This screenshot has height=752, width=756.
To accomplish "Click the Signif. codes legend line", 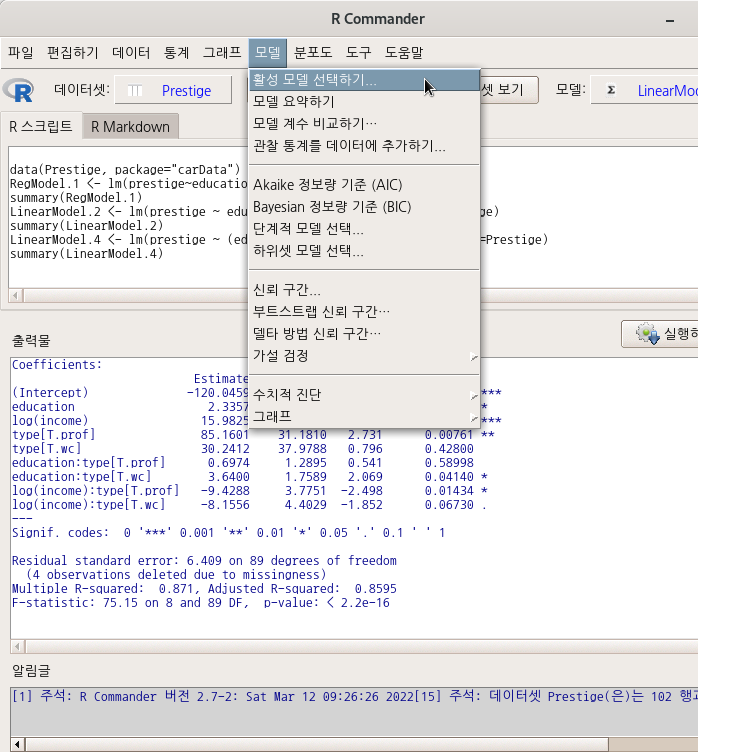I will coord(229,533).
